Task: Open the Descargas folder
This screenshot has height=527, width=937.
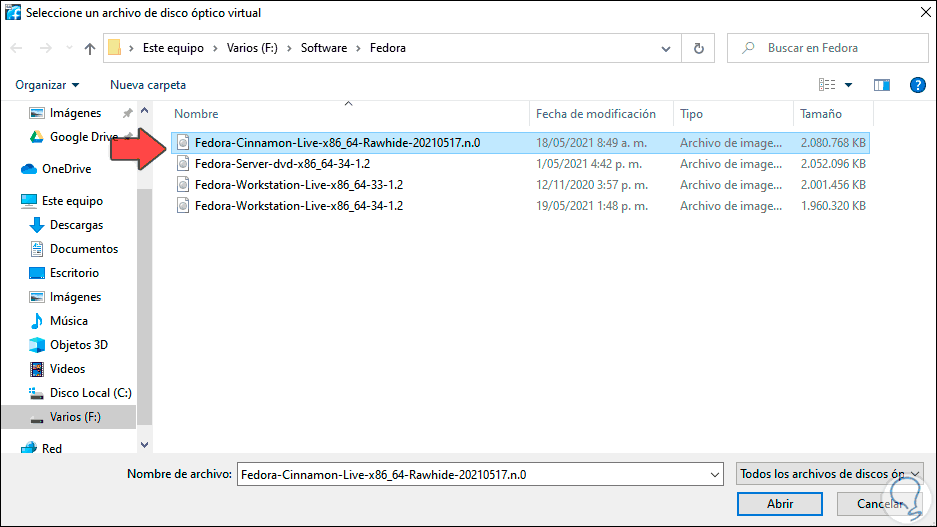Action: (76, 225)
